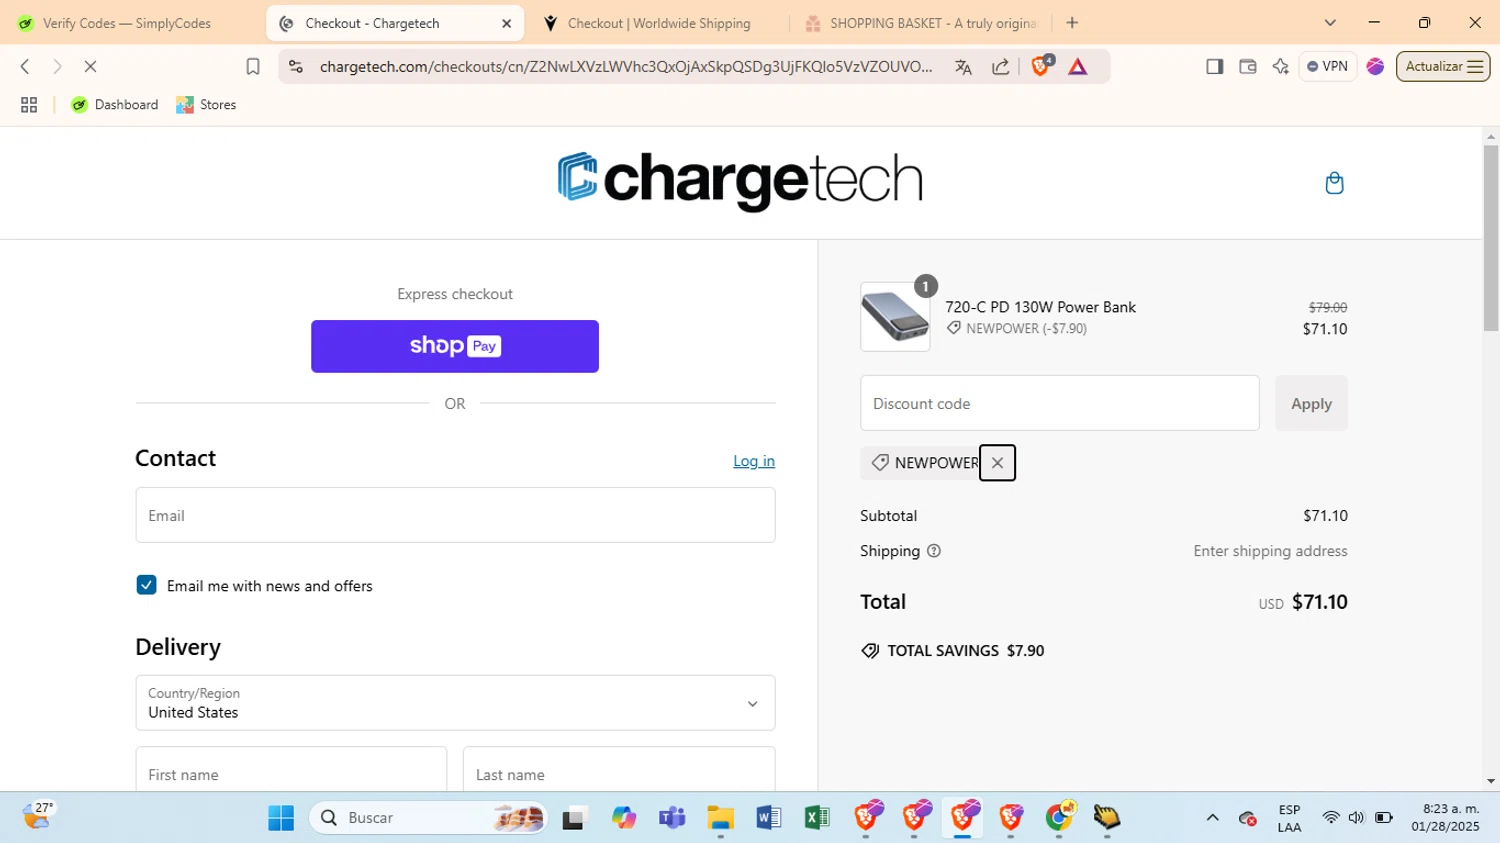The height and width of the screenshot is (843, 1500).
Task: Click the taskbar Buscar search box
Action: [x=428, y=818]
